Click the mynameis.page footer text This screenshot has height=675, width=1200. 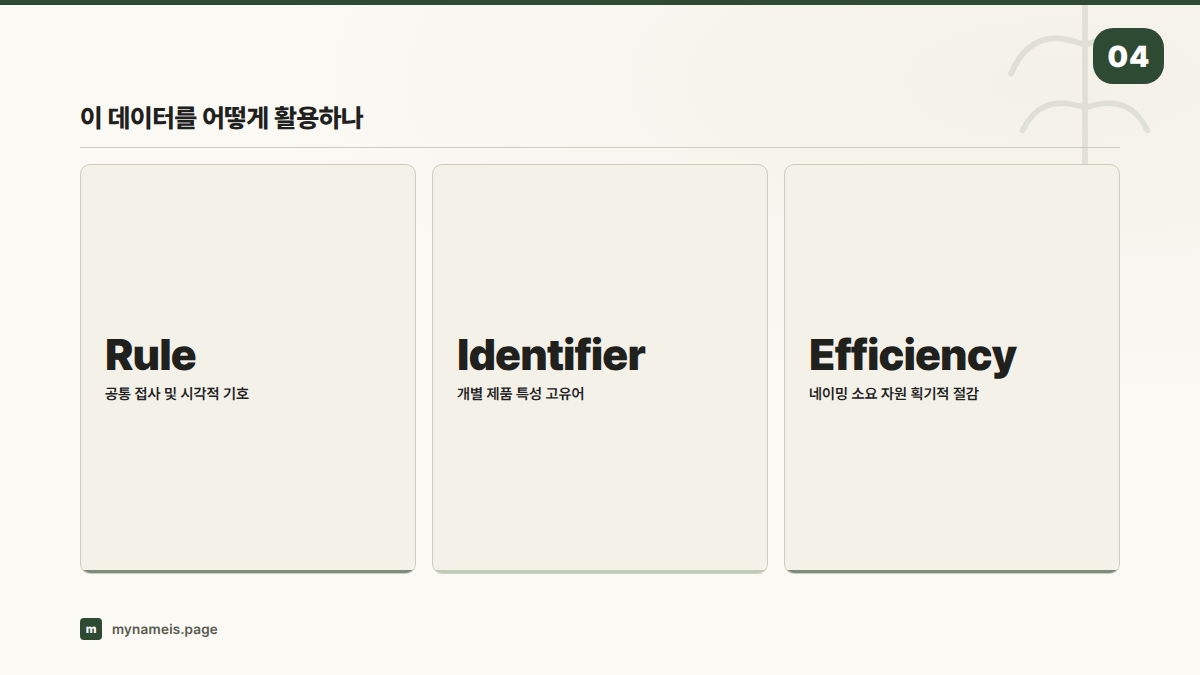[x=165, y=629]
